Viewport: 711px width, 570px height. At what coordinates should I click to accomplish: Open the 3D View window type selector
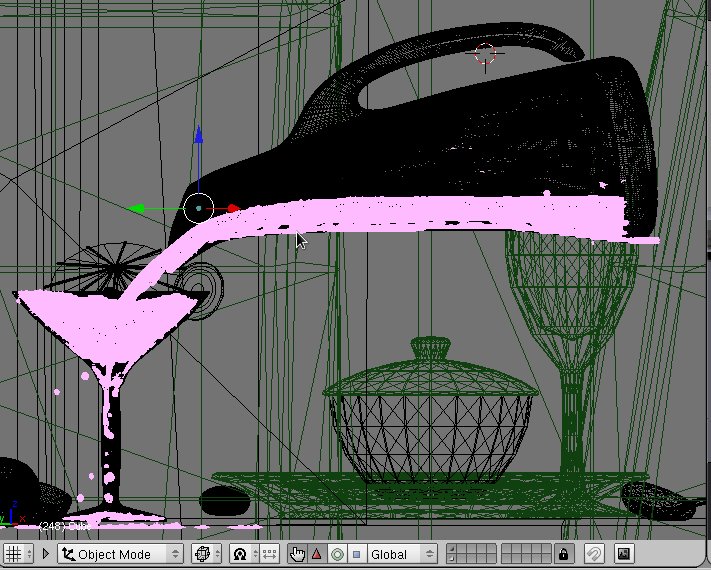tap(17, 554)
